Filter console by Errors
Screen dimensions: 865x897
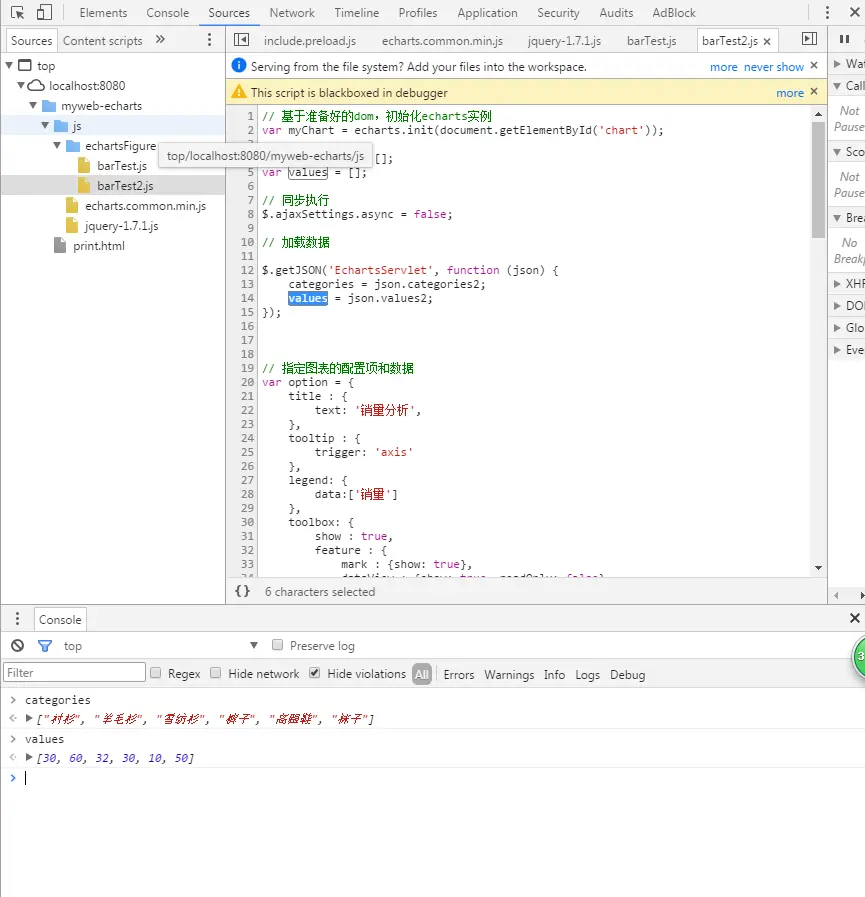pos(459,675)
